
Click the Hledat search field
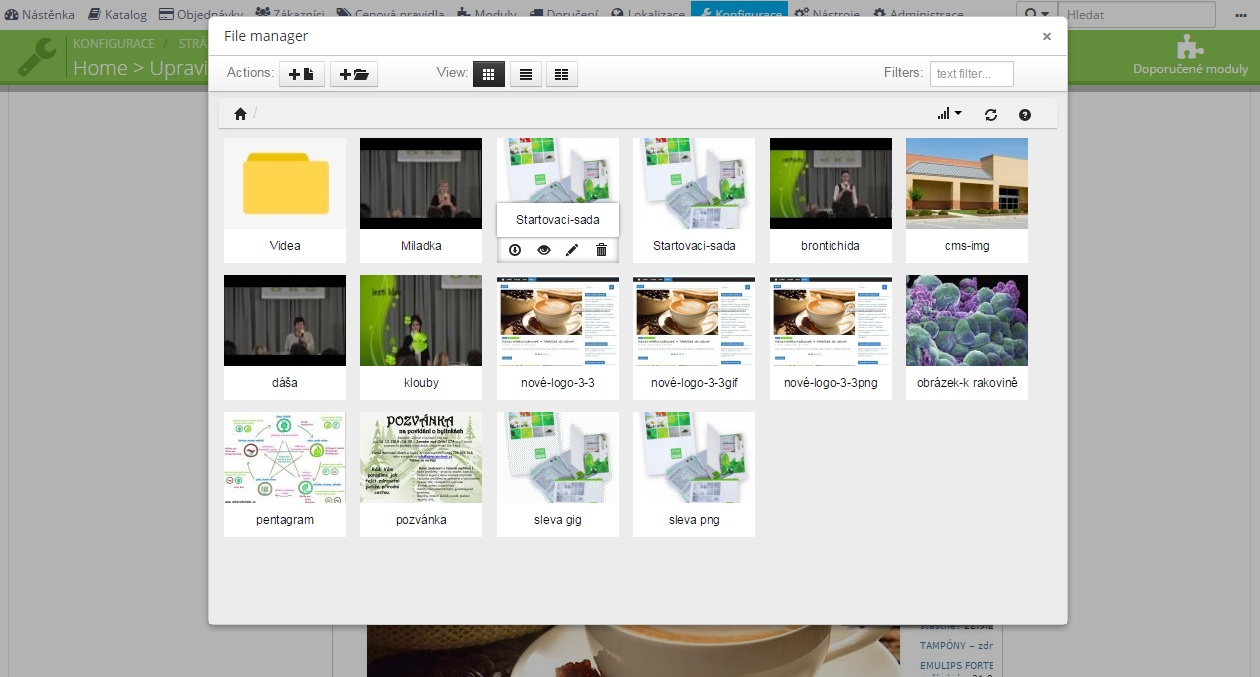point(1137,15)
